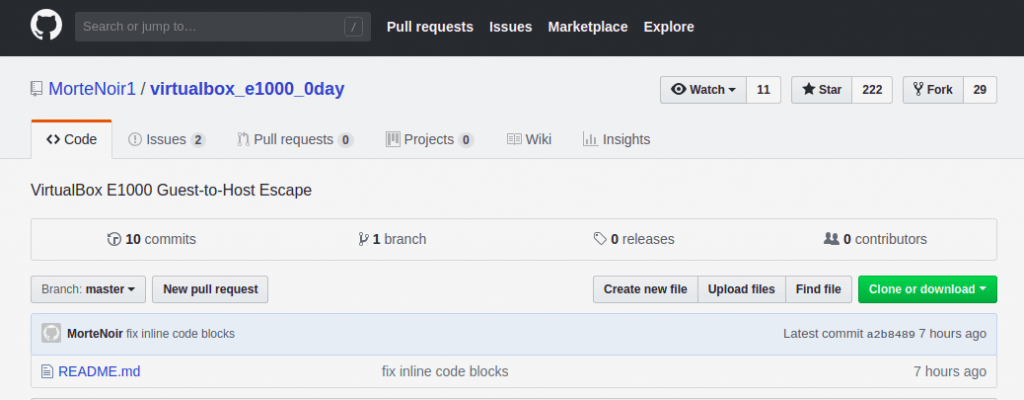This screenshot has width=1024, height=400.
Task: Fork this repository
Action: [x=933, y=90]
